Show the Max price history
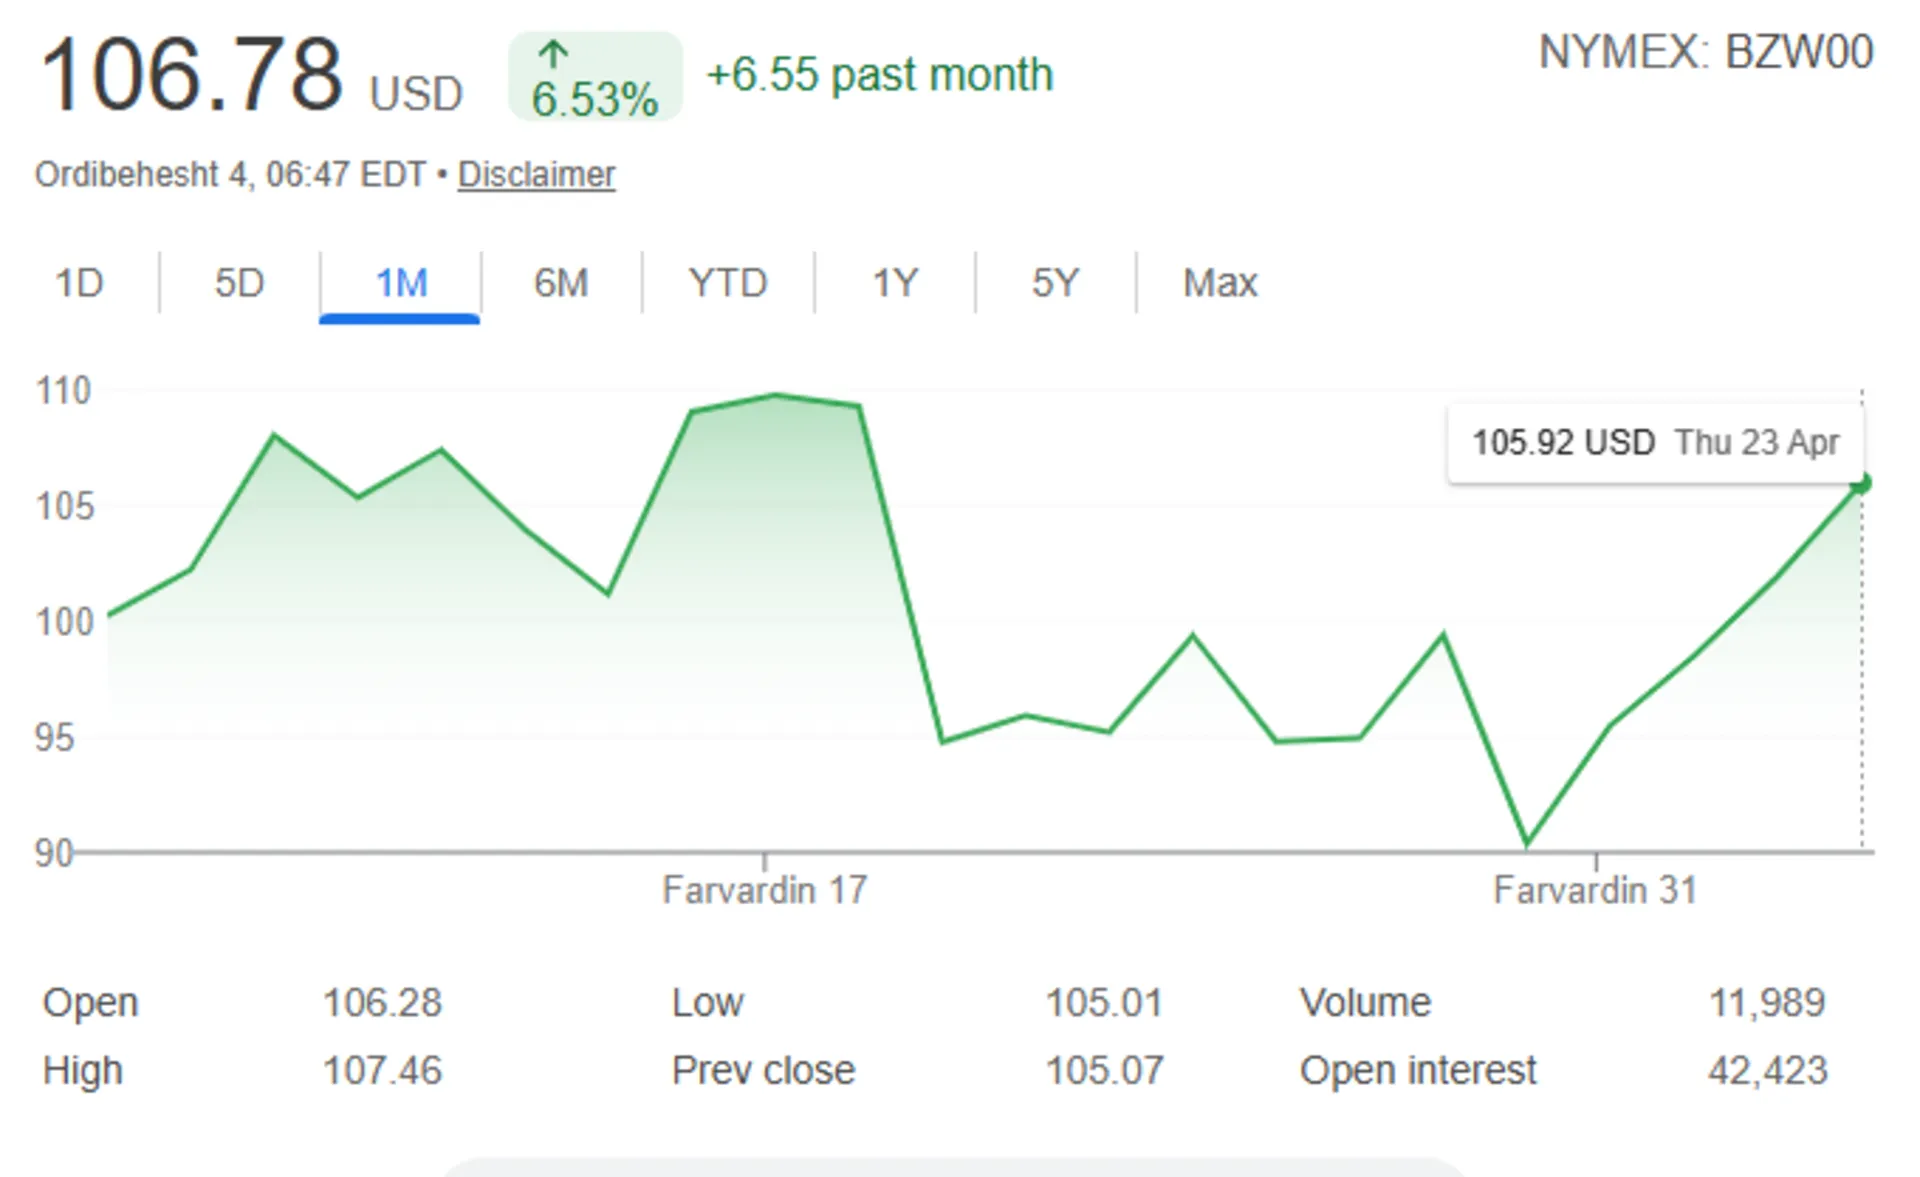 1220,283
